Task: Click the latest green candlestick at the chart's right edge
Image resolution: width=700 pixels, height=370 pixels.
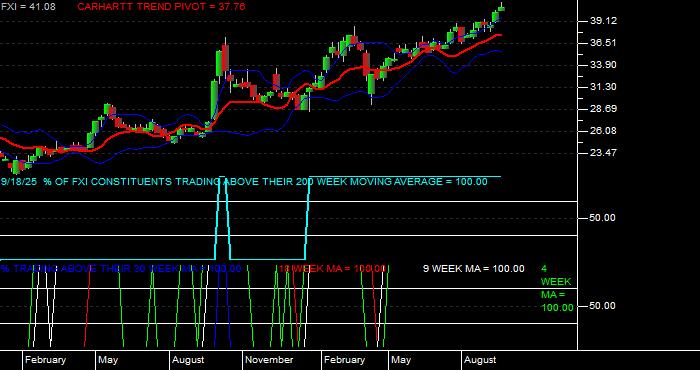Action: (x=502, y=8)
